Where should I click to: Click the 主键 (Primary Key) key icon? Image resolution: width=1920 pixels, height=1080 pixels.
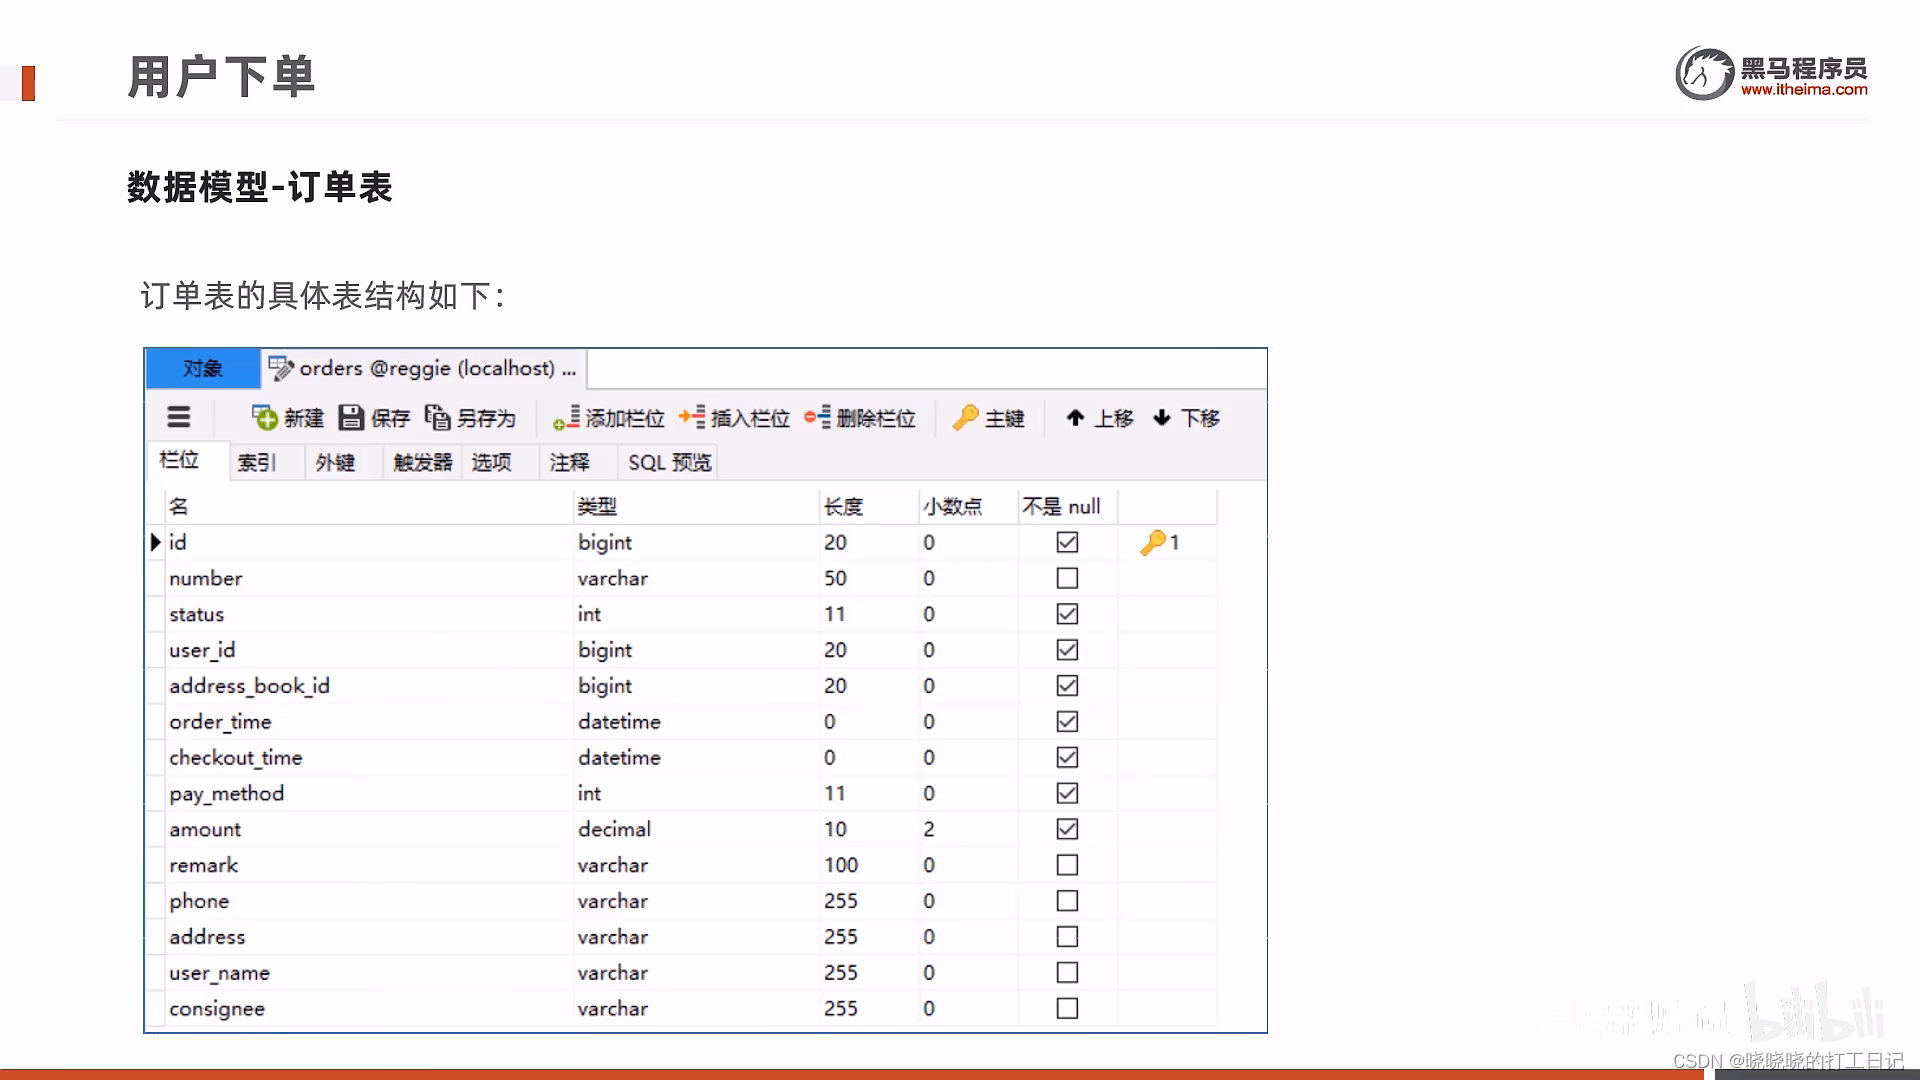[965, 417]
